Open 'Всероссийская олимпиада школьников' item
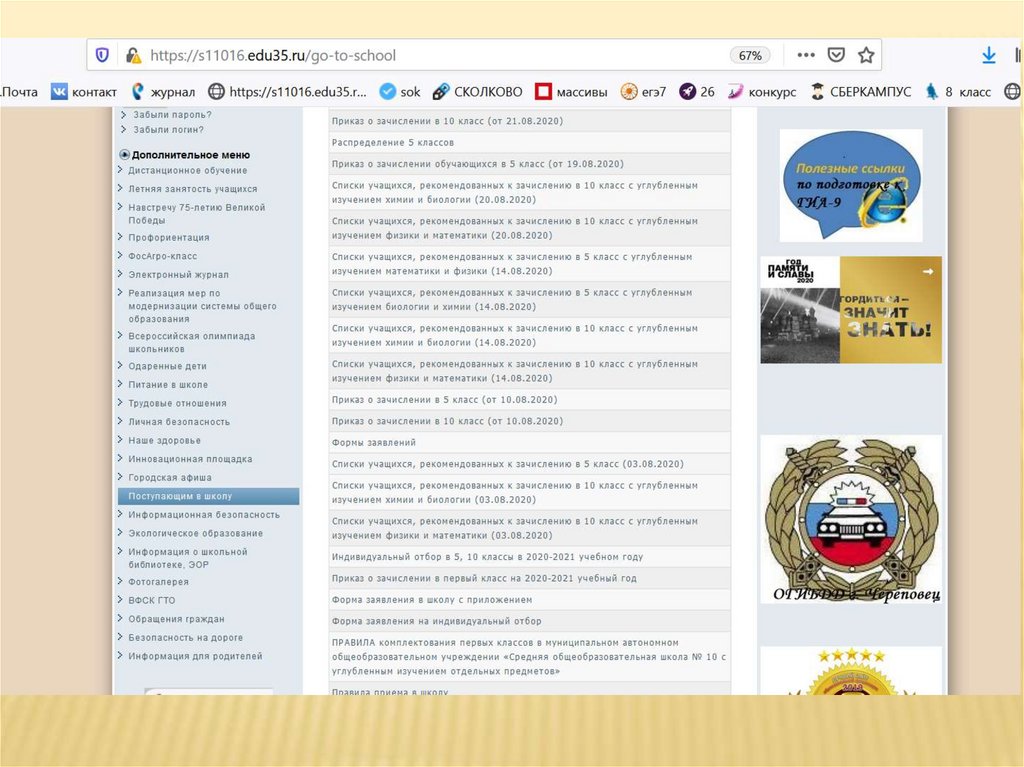 (191, 342)
